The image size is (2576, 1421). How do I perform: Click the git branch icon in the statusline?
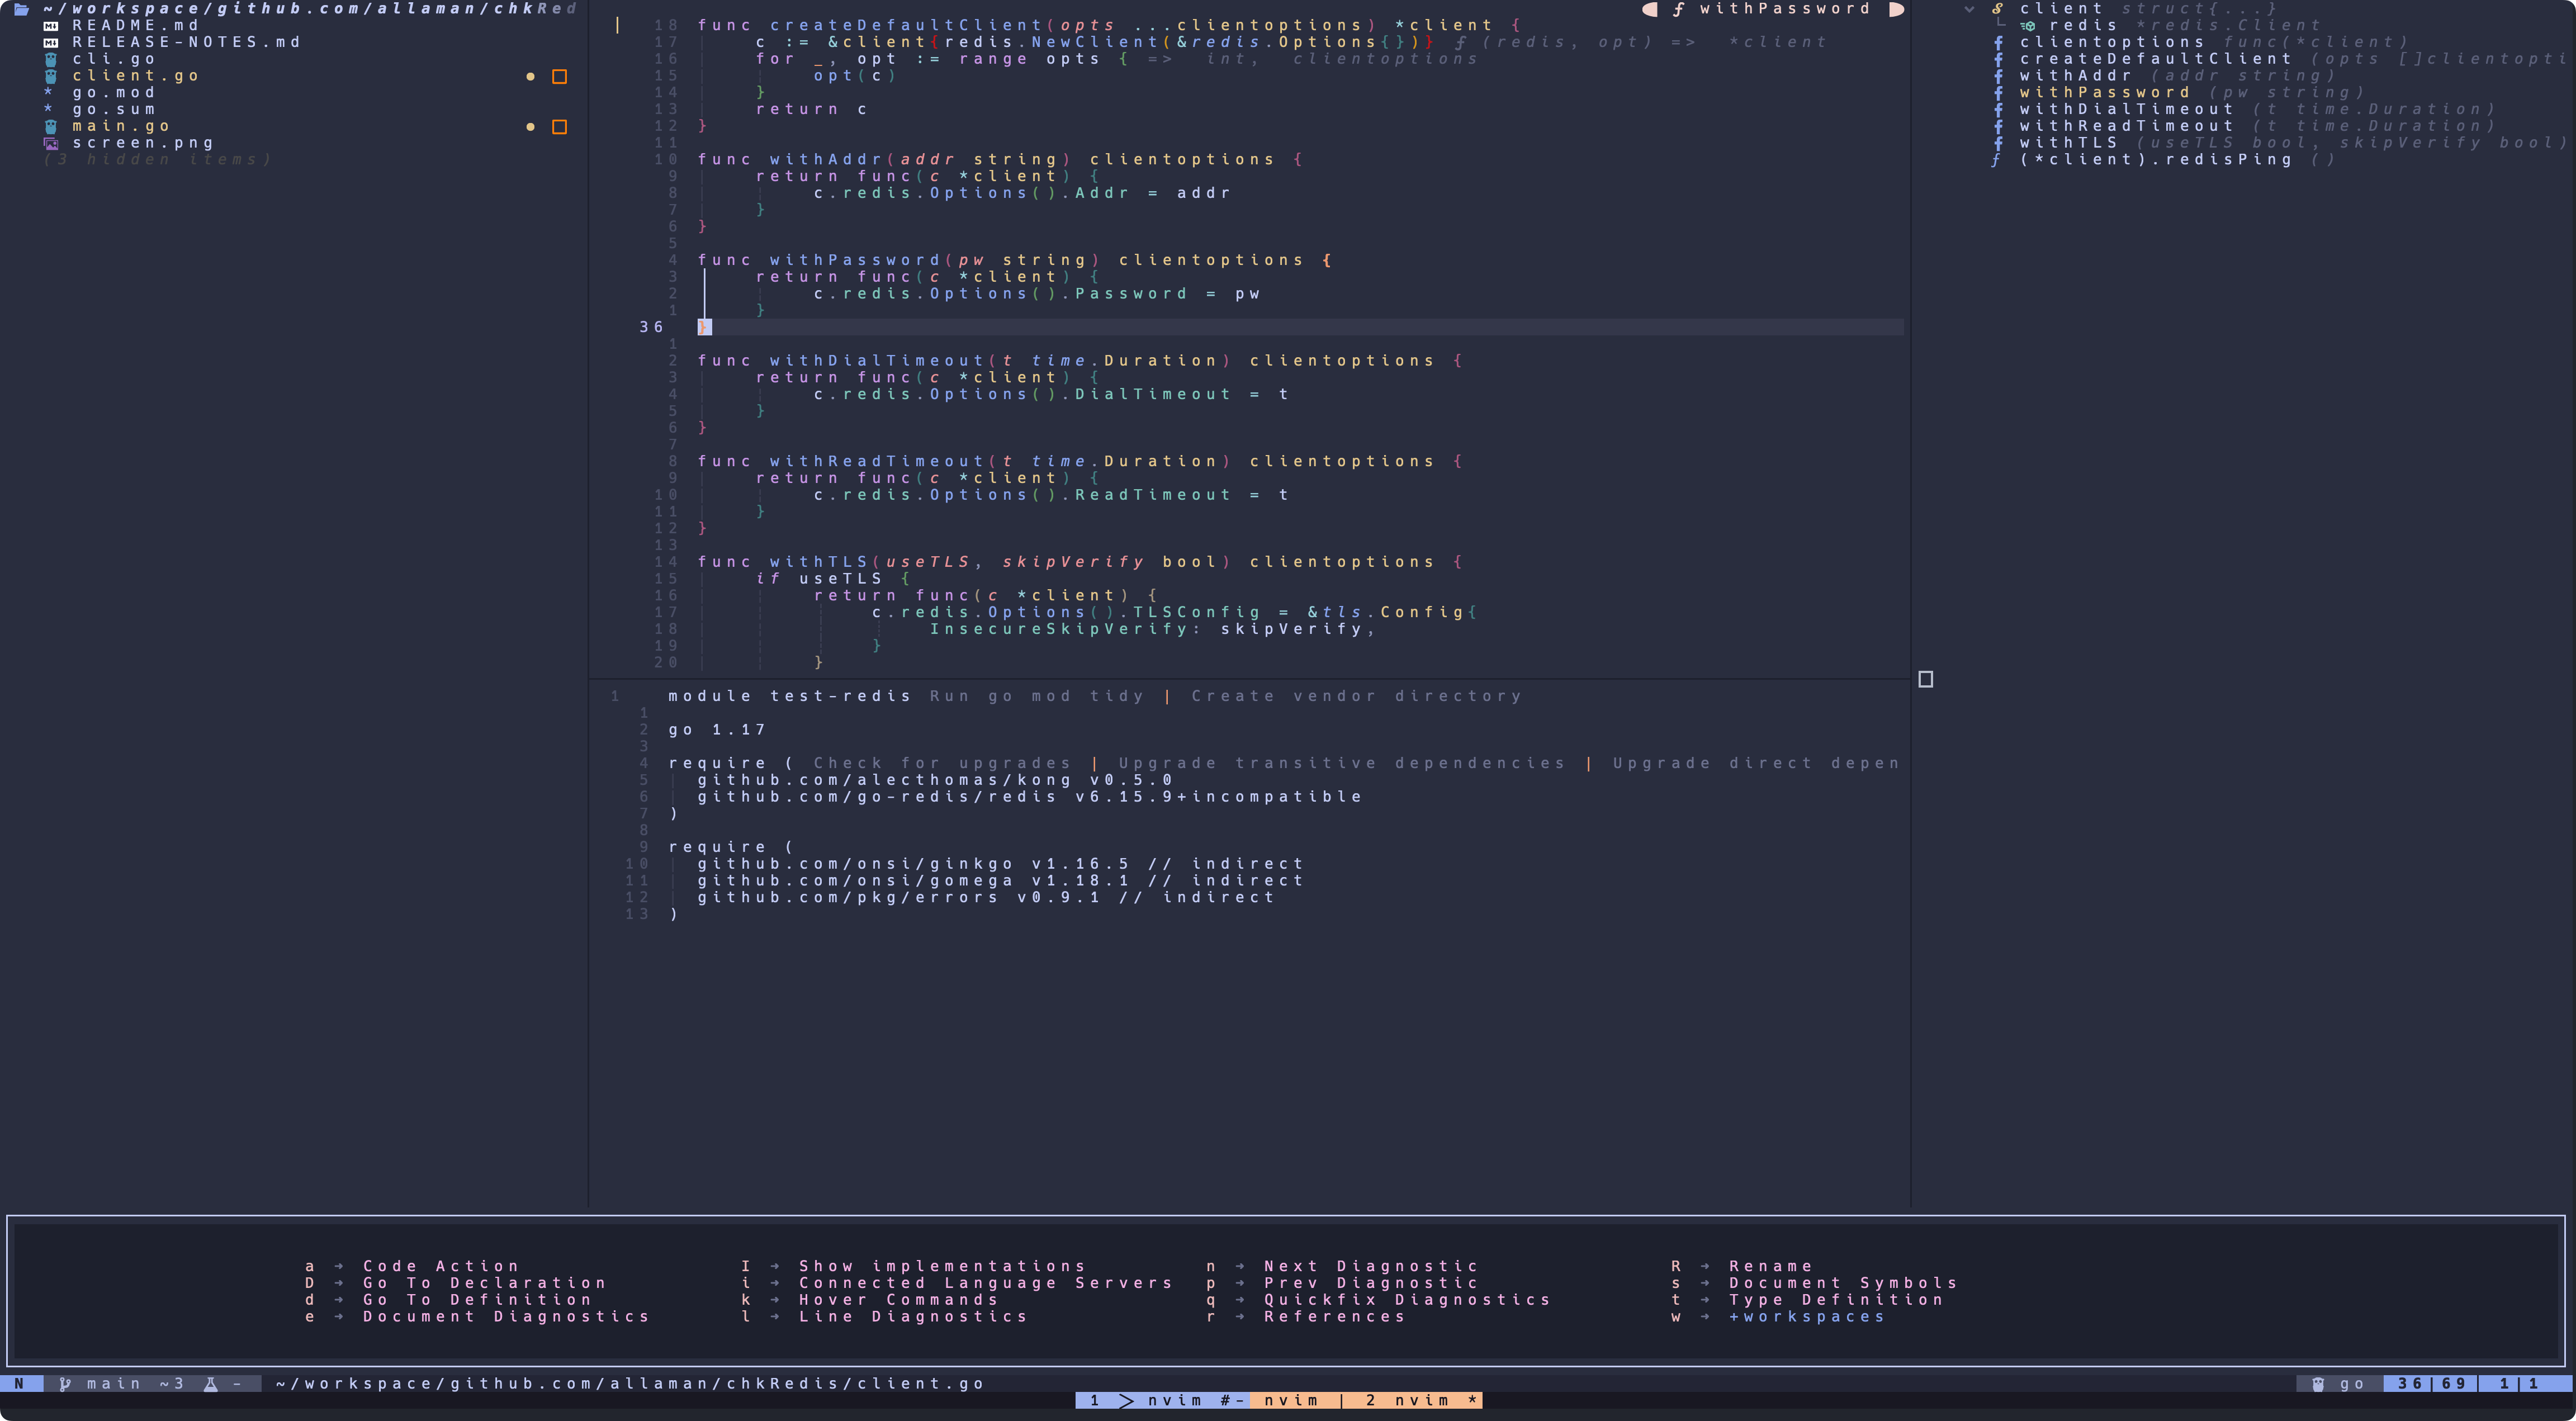65,1384
